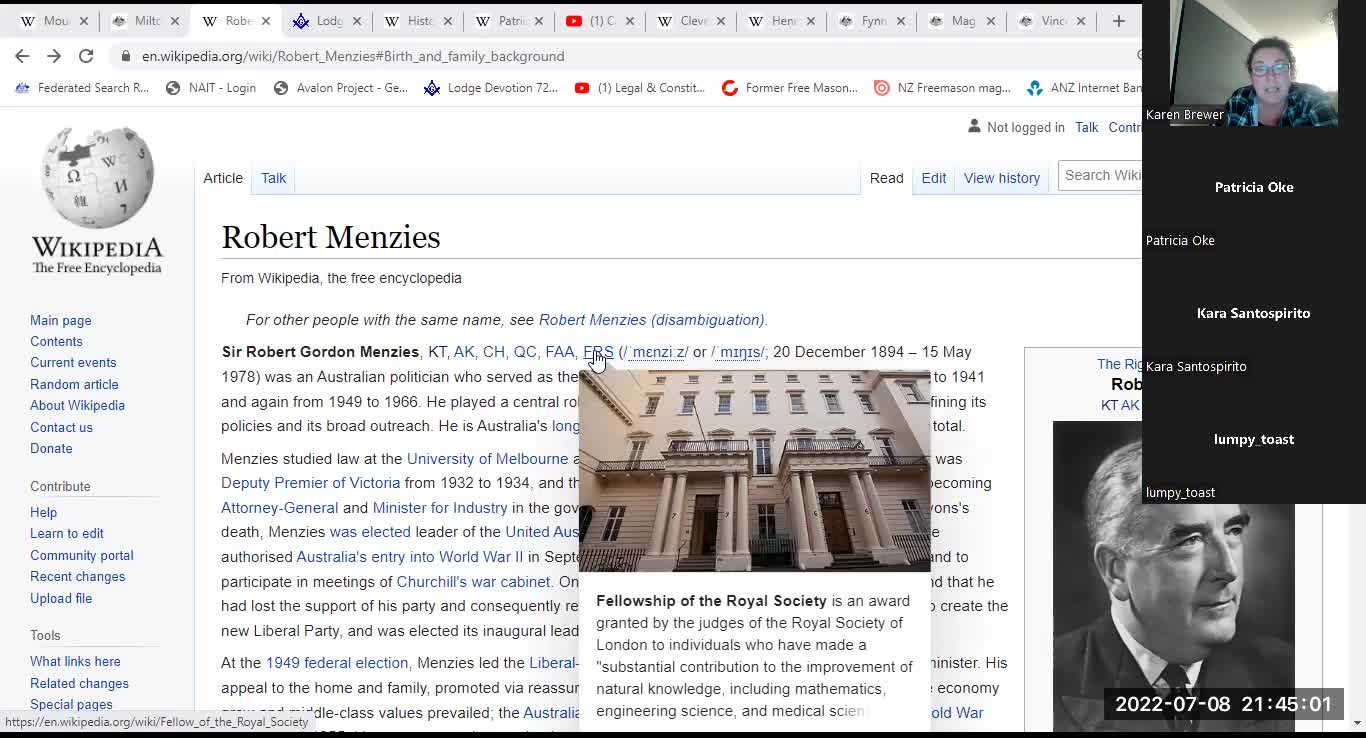Open Former Free Mason bookmark
The image size is (1366, 738).
[790, 88]
